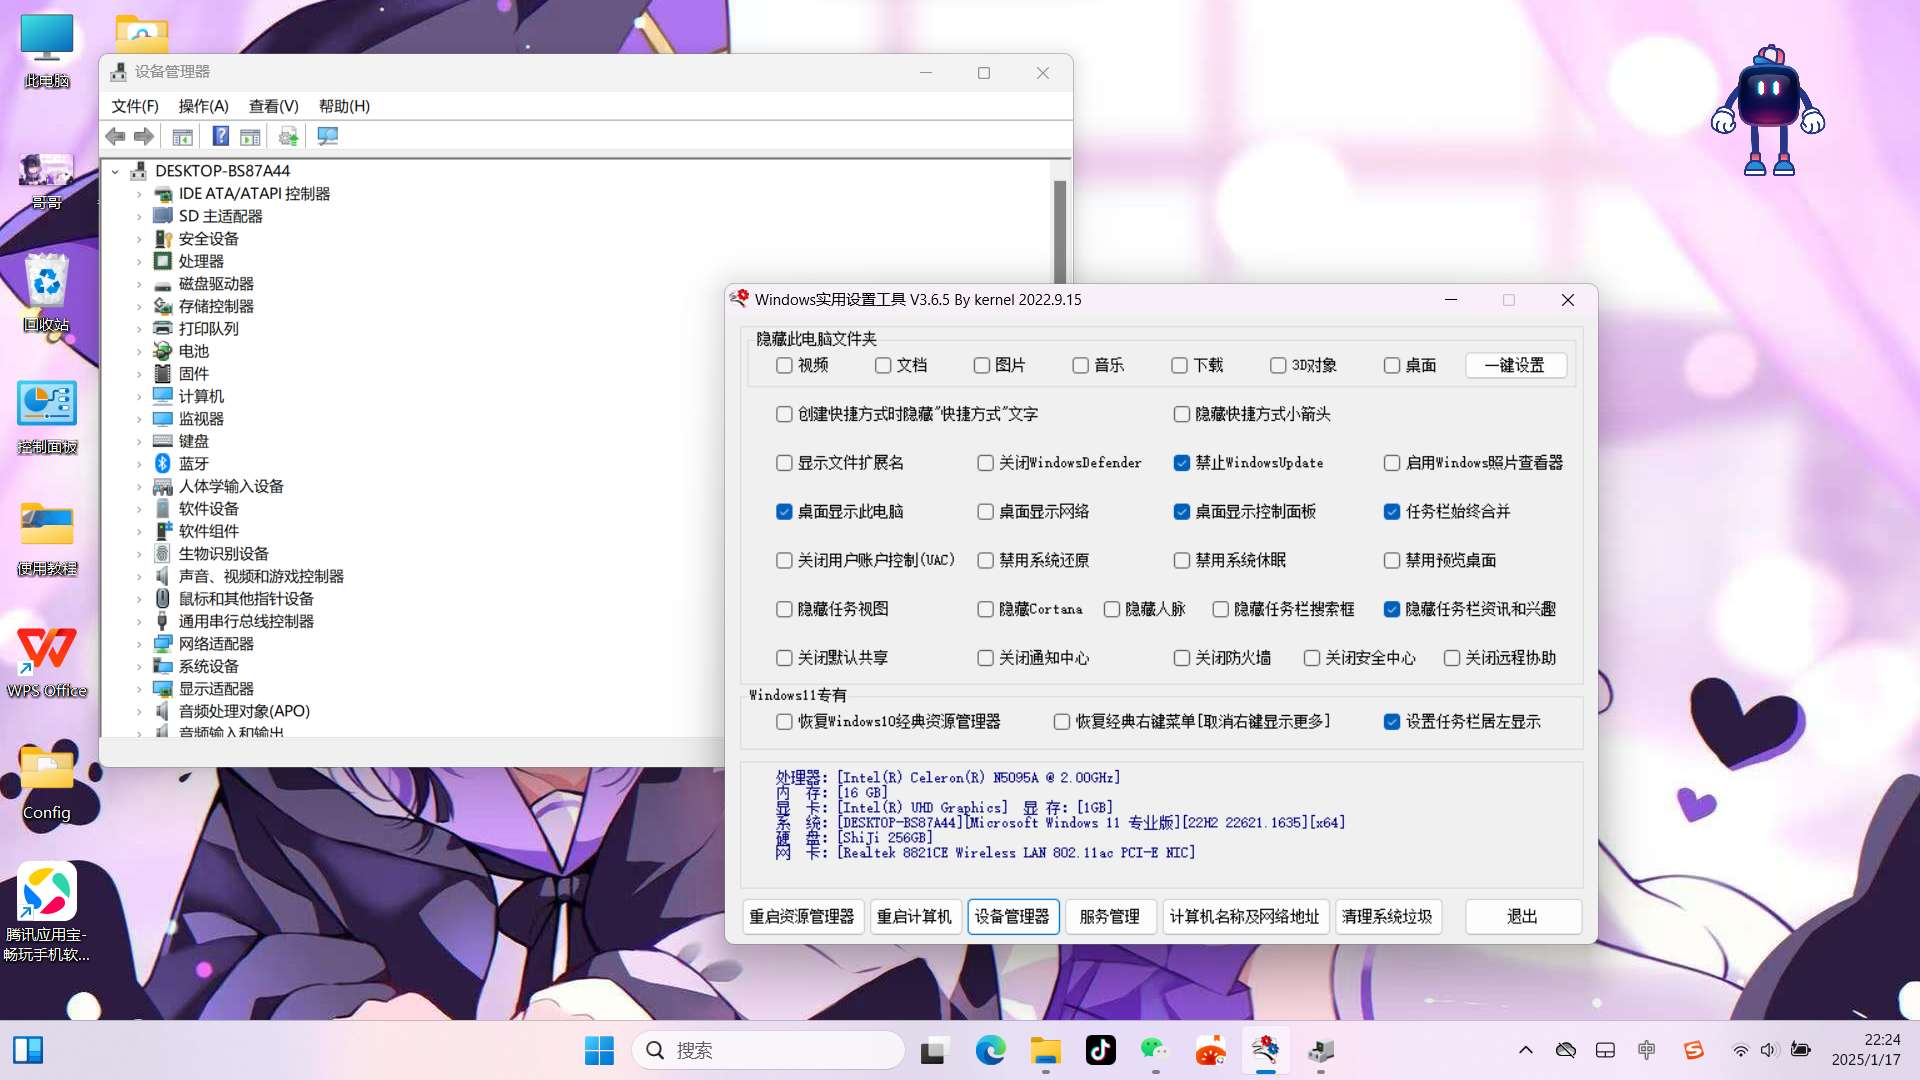Viewport: 1920px width, 1080px height.
Task: Open the 文件(F) menu in Device Manager
Action: click(135, 106)
